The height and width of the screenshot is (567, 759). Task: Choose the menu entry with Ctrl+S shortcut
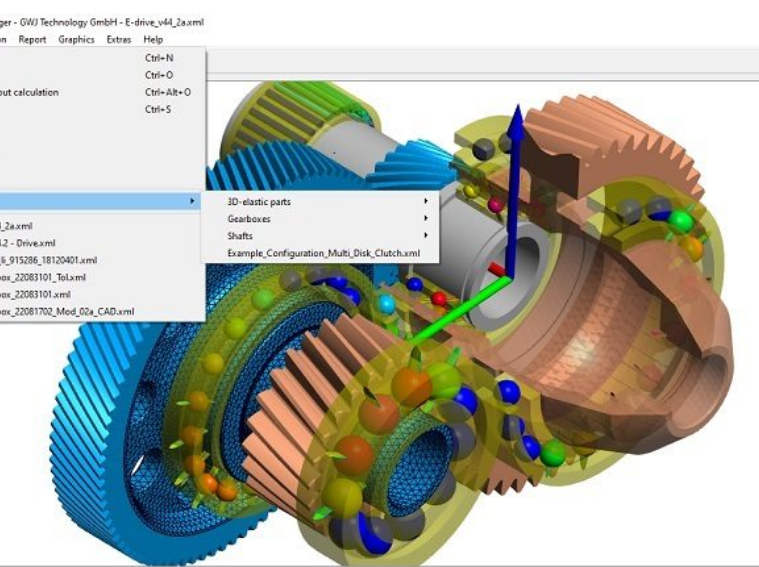[x=100, y=109]
